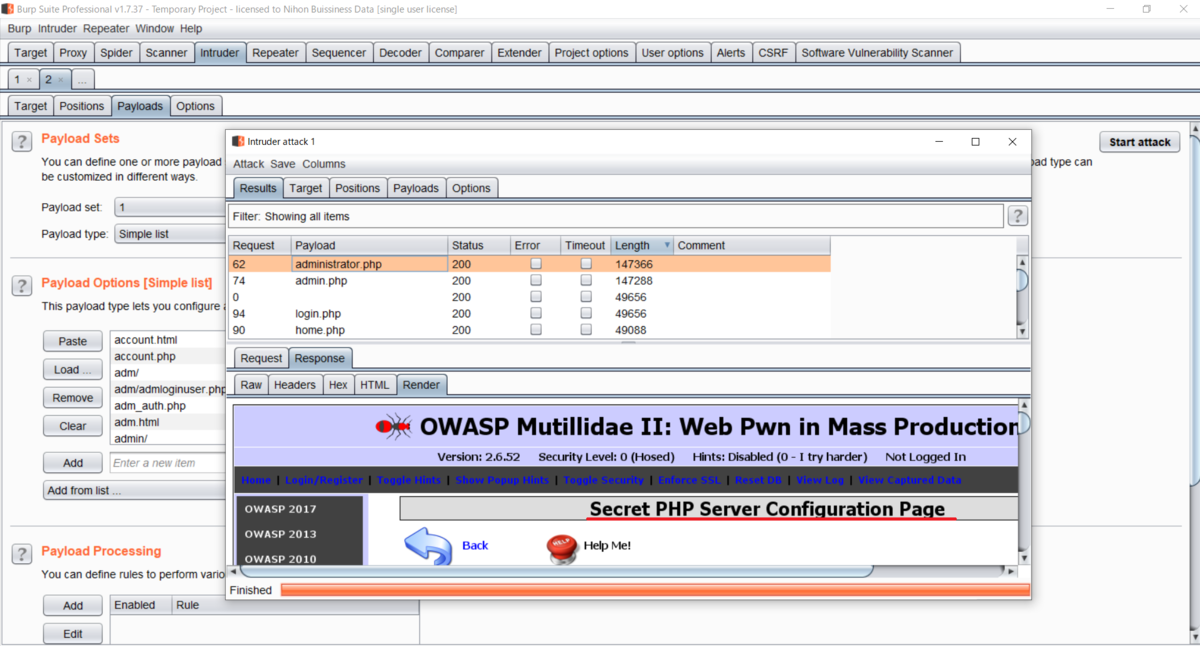Open the Payload type Simple list dropdown
The width and height of the screenshot is (1200, 646).
click(170, 234)
